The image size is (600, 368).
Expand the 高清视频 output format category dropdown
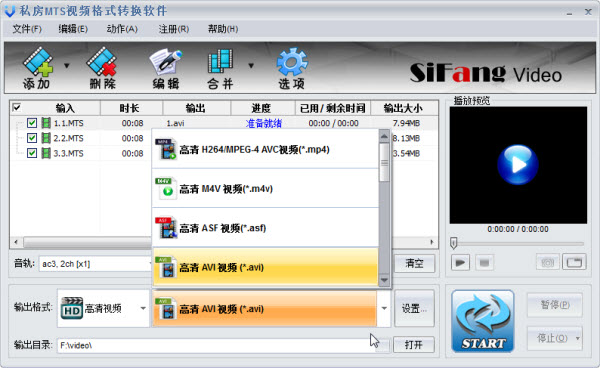143,308
